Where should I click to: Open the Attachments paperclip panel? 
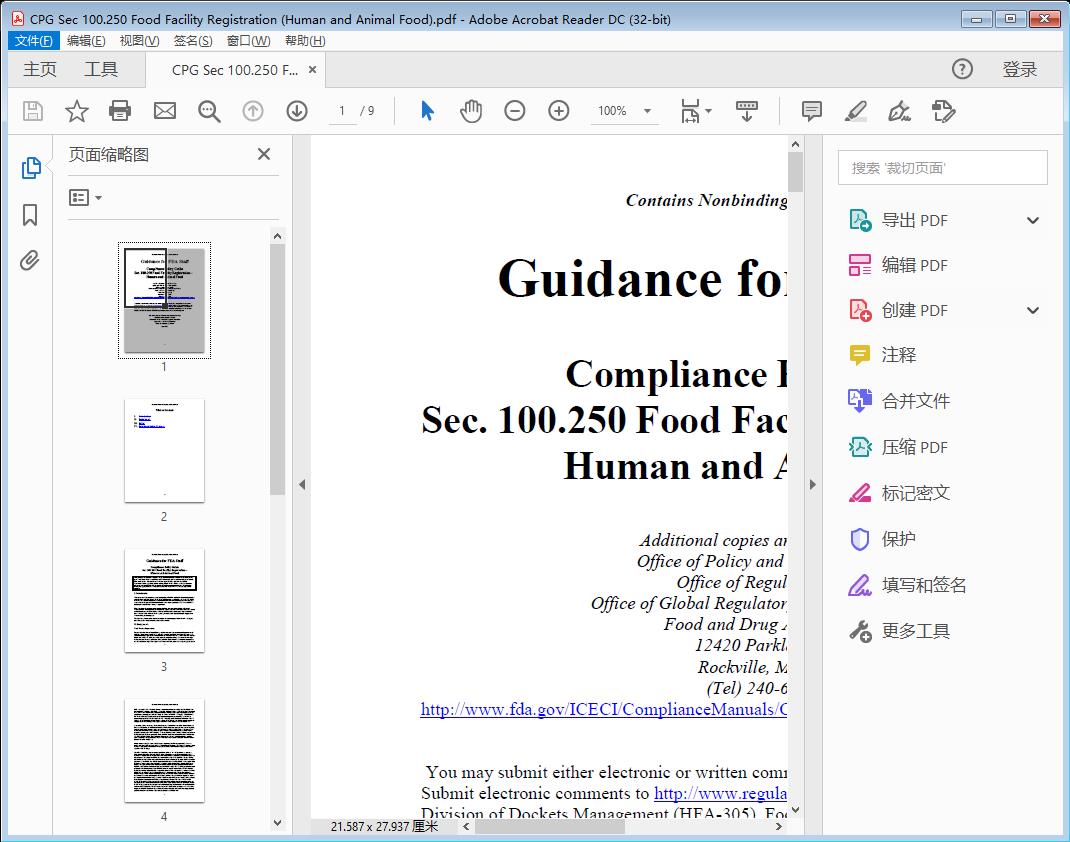click(x=29, y=260)
